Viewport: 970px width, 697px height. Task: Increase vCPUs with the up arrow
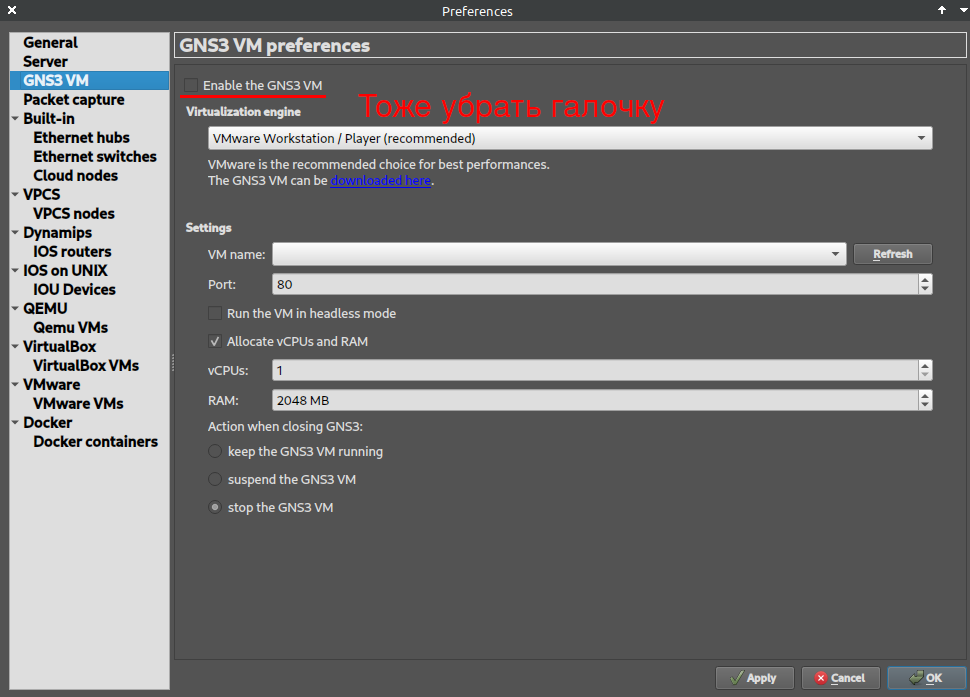point(925,366)
